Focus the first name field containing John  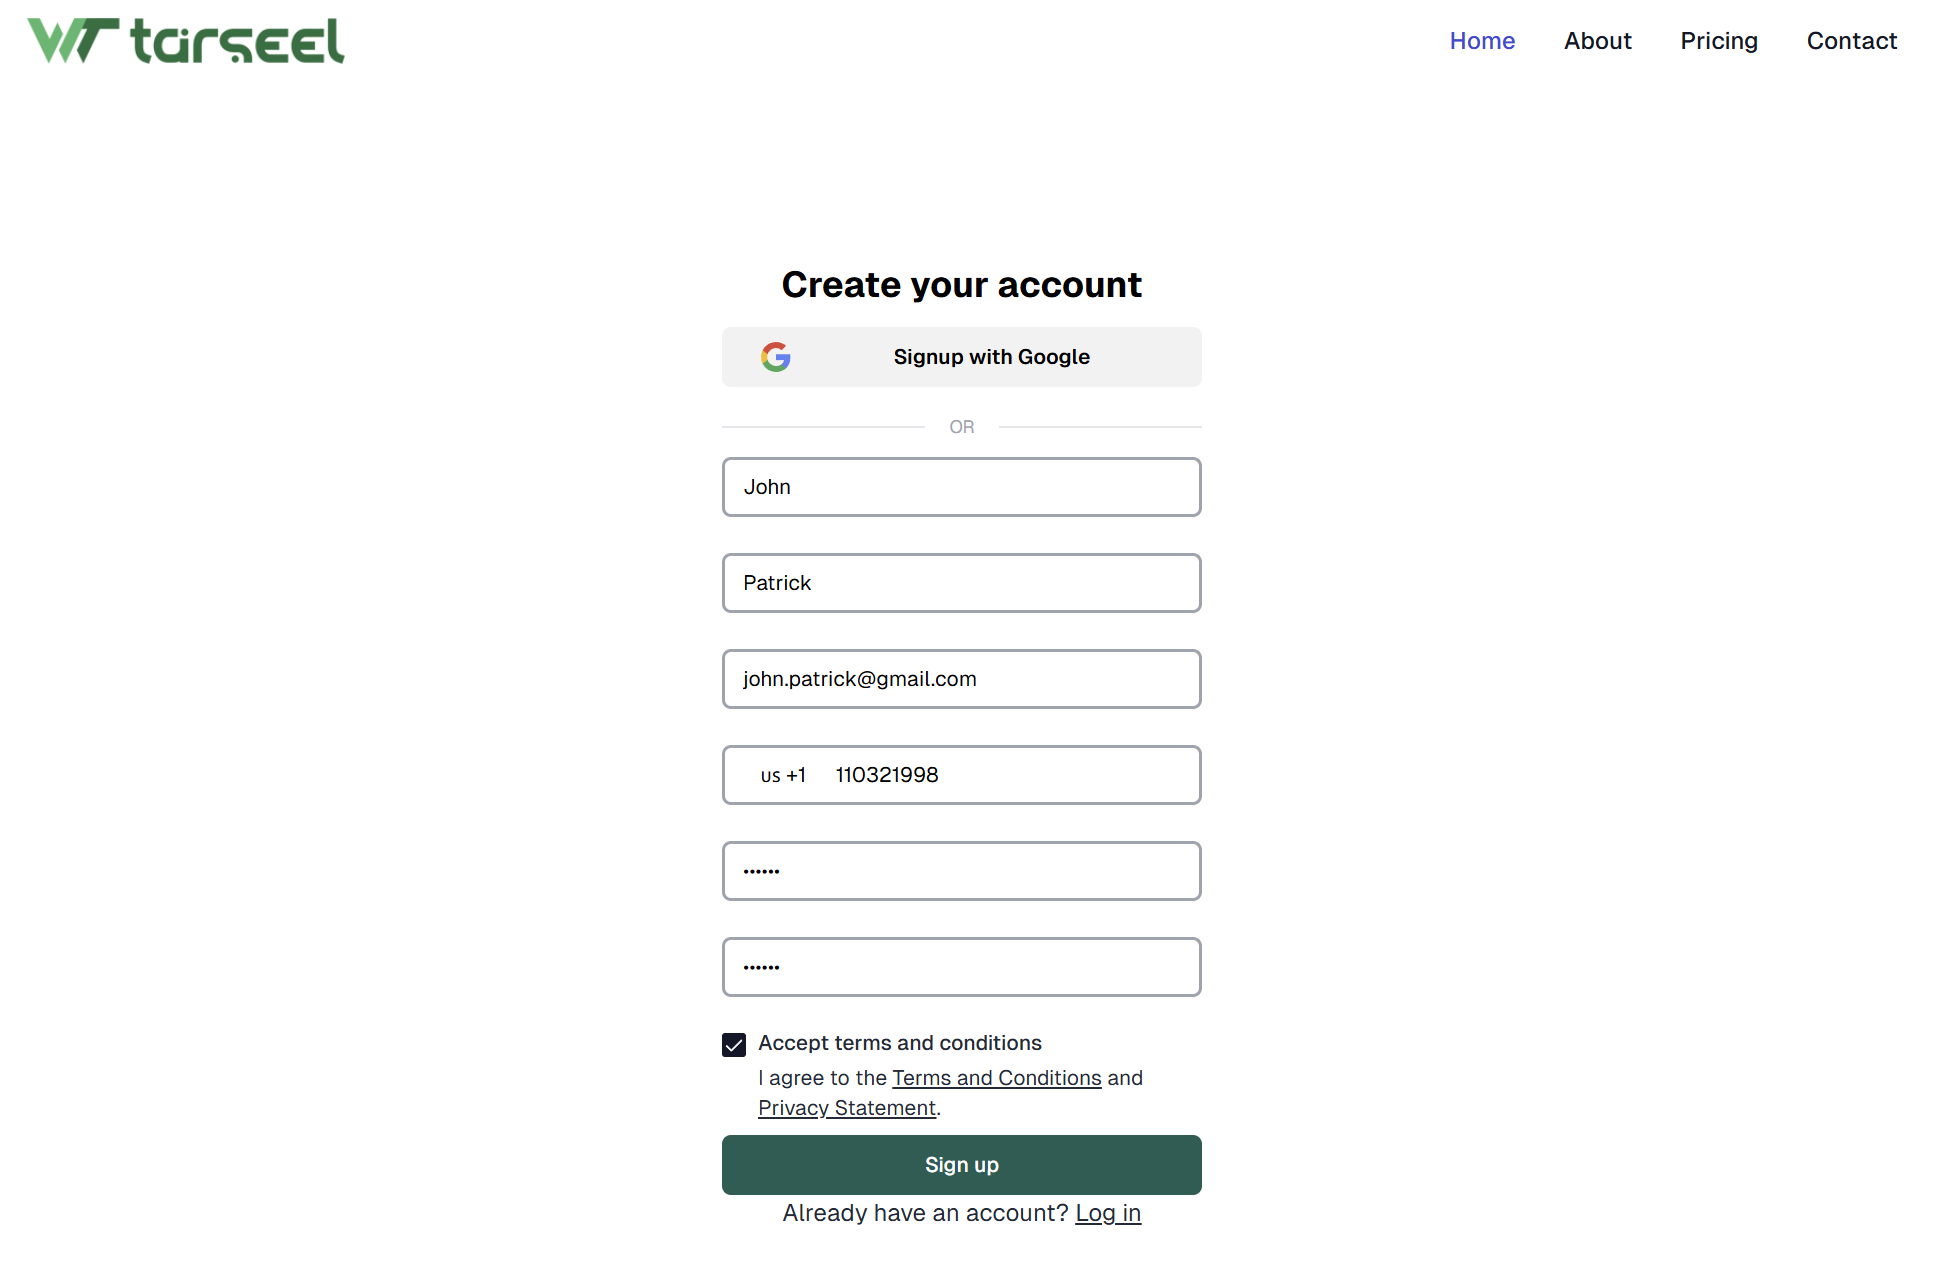pyautogui.click(x=962, y=487)
